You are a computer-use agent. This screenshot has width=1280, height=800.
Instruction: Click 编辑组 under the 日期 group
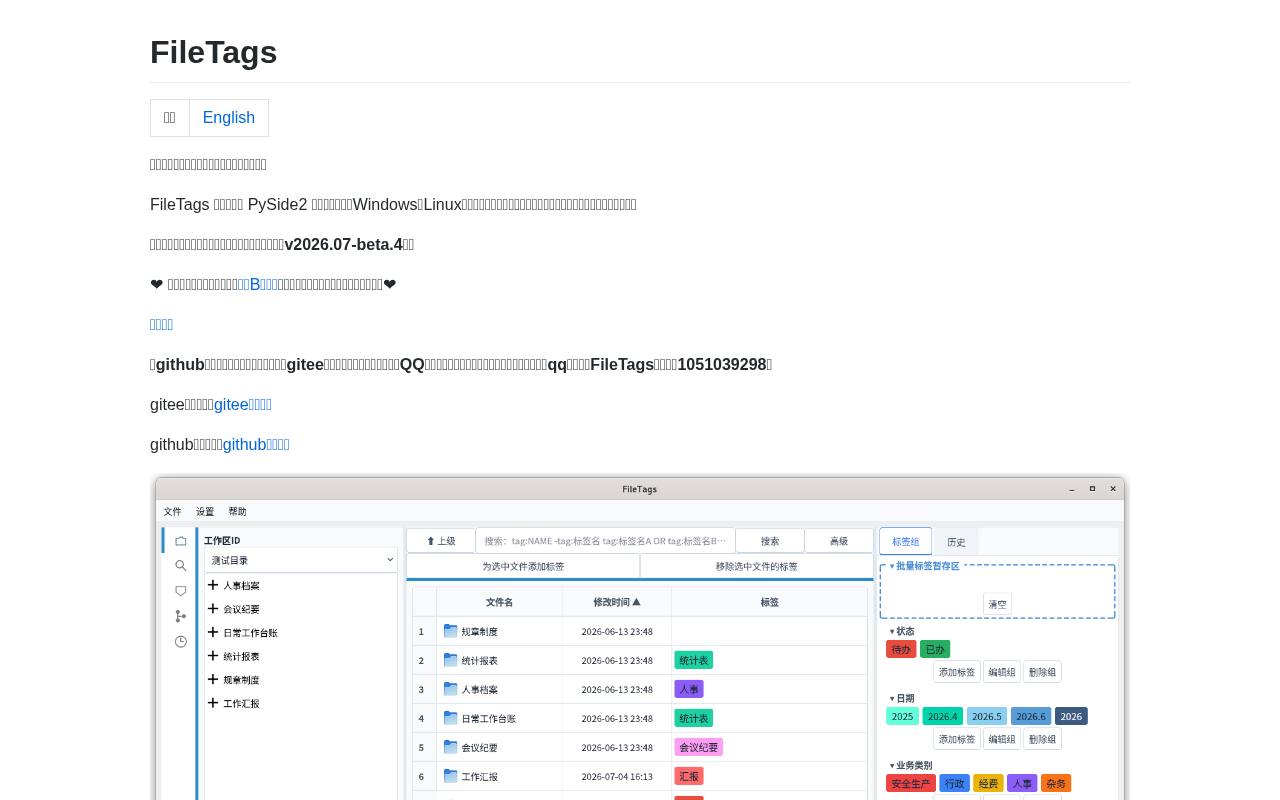(1002, 739)
